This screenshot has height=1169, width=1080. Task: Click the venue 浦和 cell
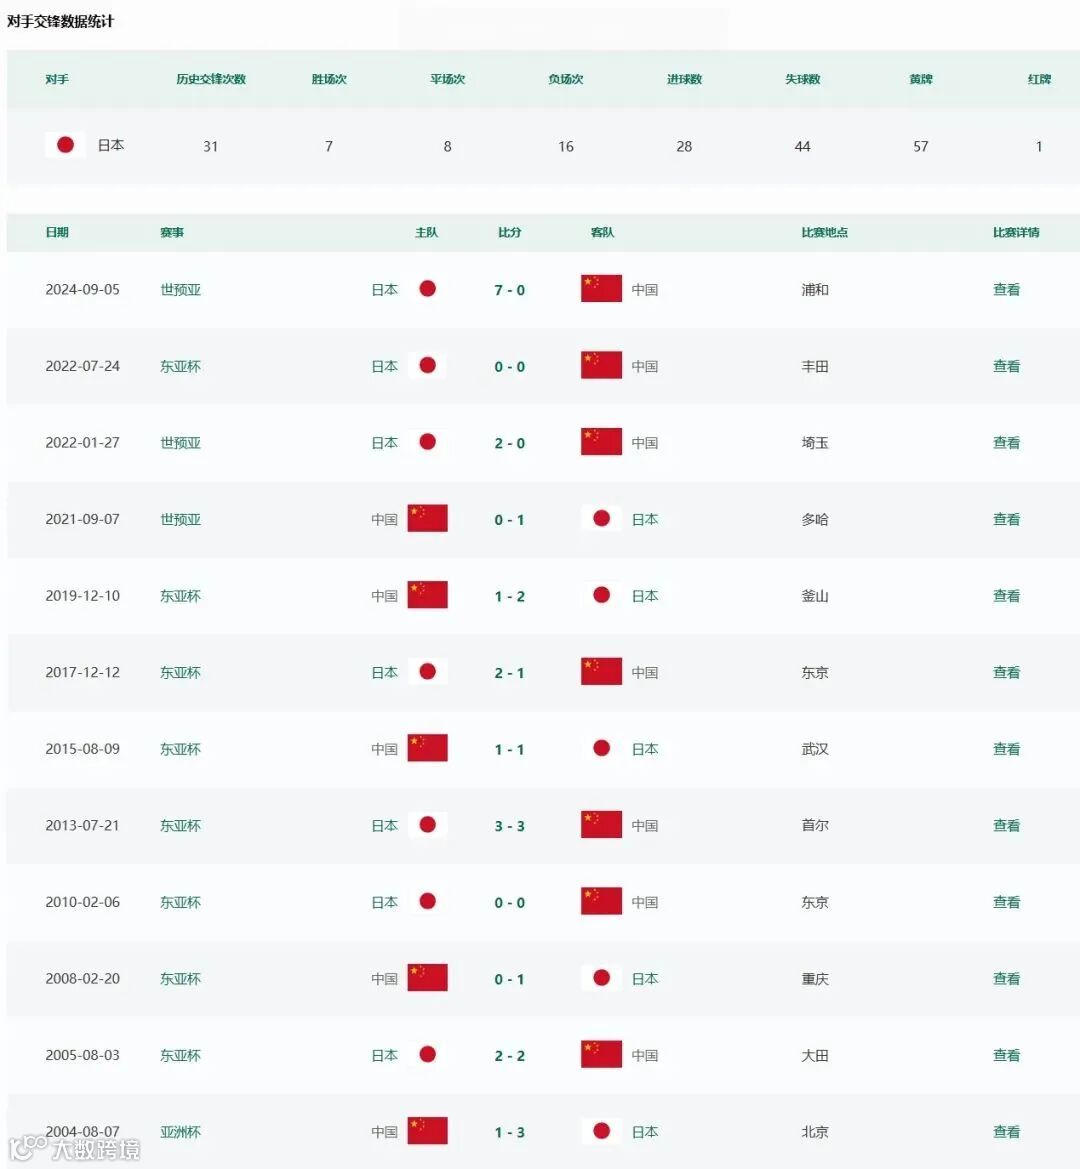815,289
